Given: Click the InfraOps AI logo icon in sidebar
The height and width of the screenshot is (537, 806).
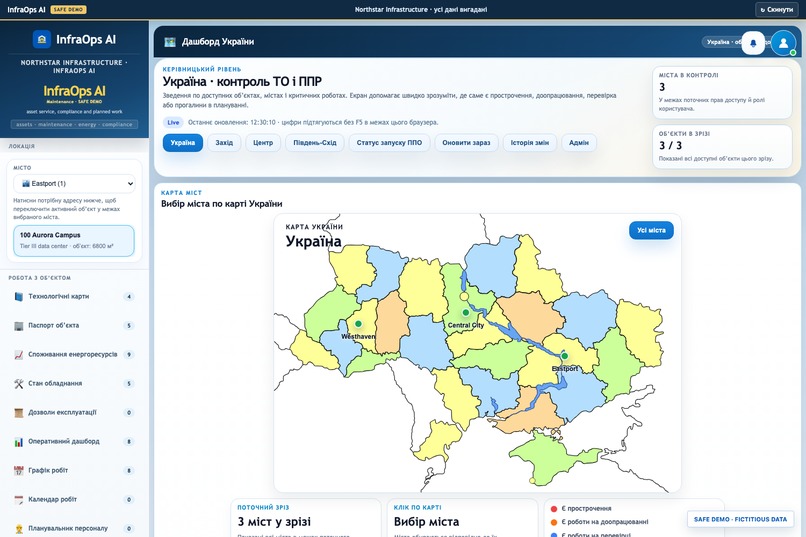Looking at the screenshot, I should [42, 40].
